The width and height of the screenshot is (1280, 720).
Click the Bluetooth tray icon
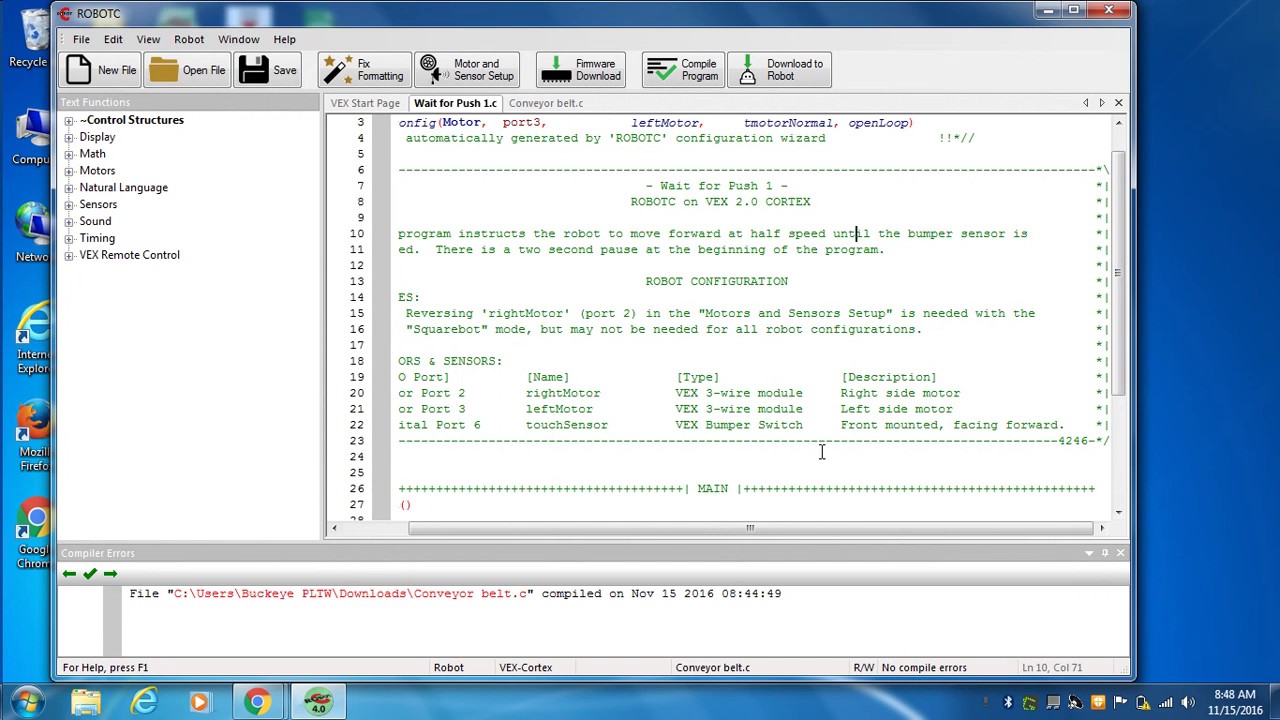(1008, 703)
